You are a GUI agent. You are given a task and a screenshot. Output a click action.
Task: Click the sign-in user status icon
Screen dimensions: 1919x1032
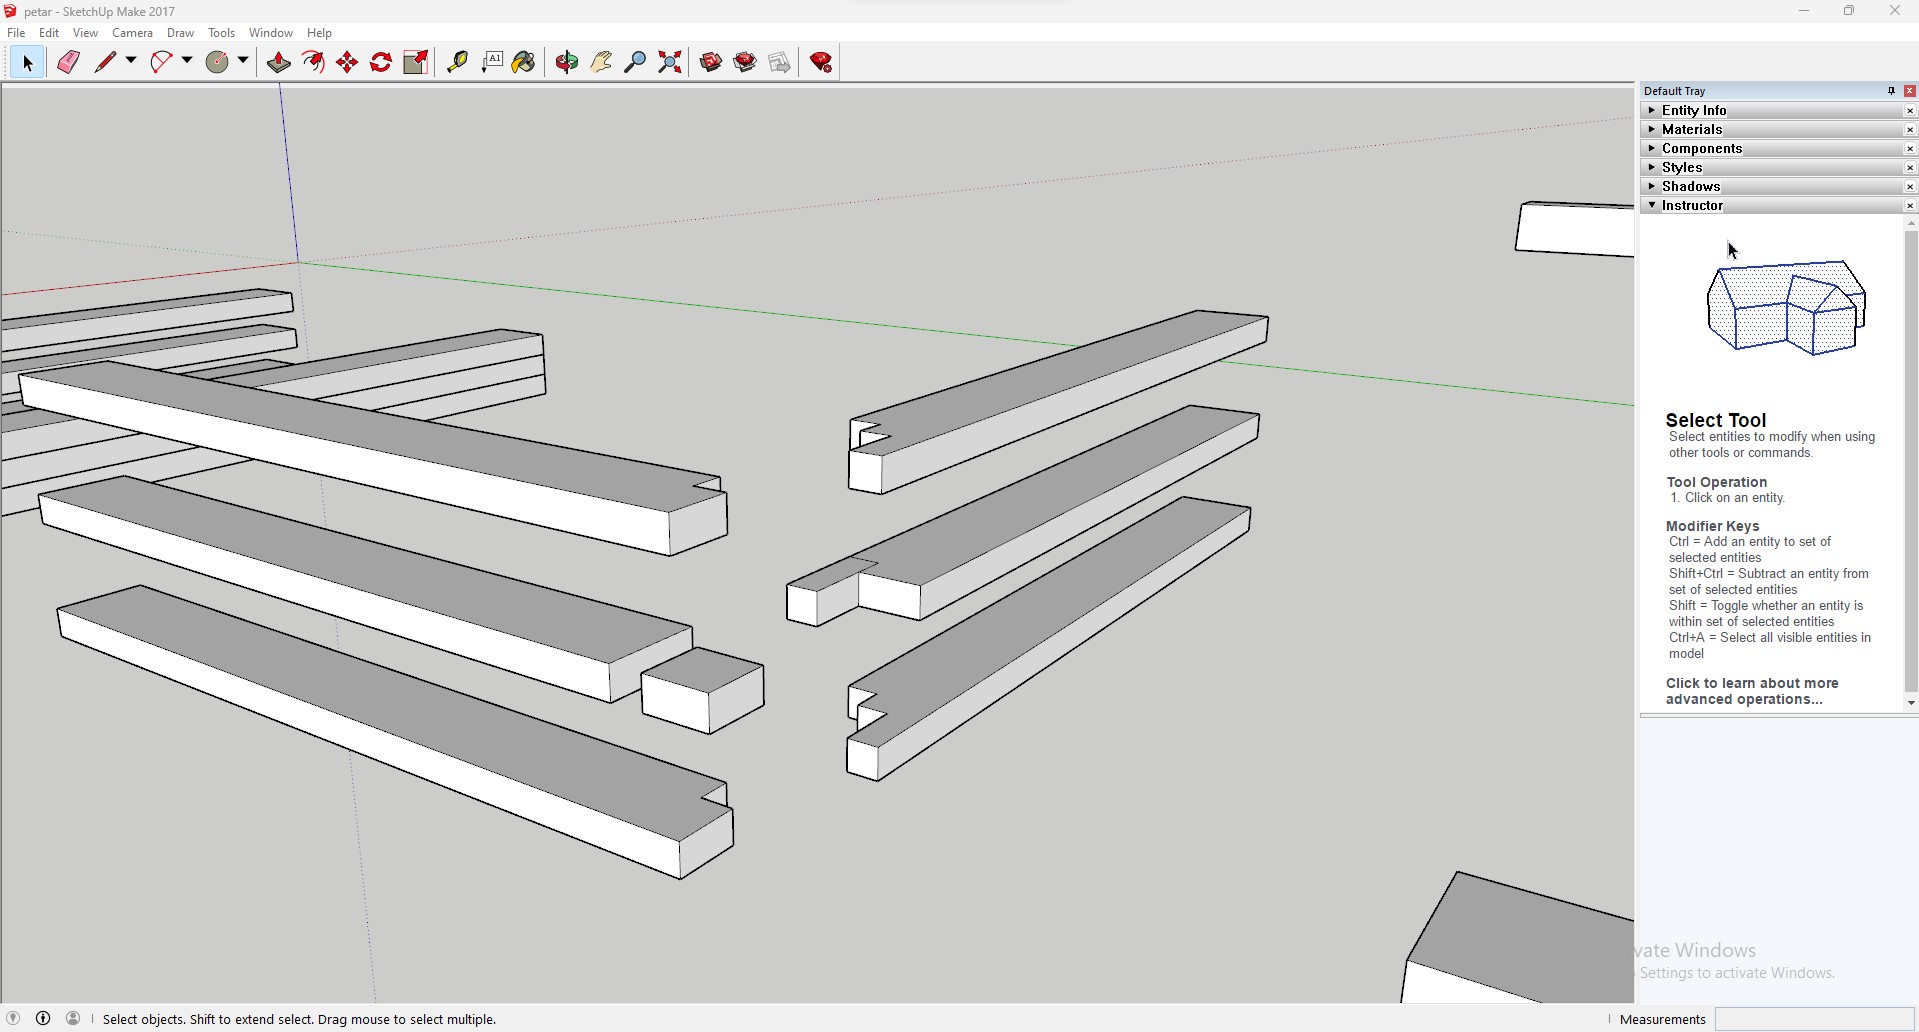coord(73,1018)
